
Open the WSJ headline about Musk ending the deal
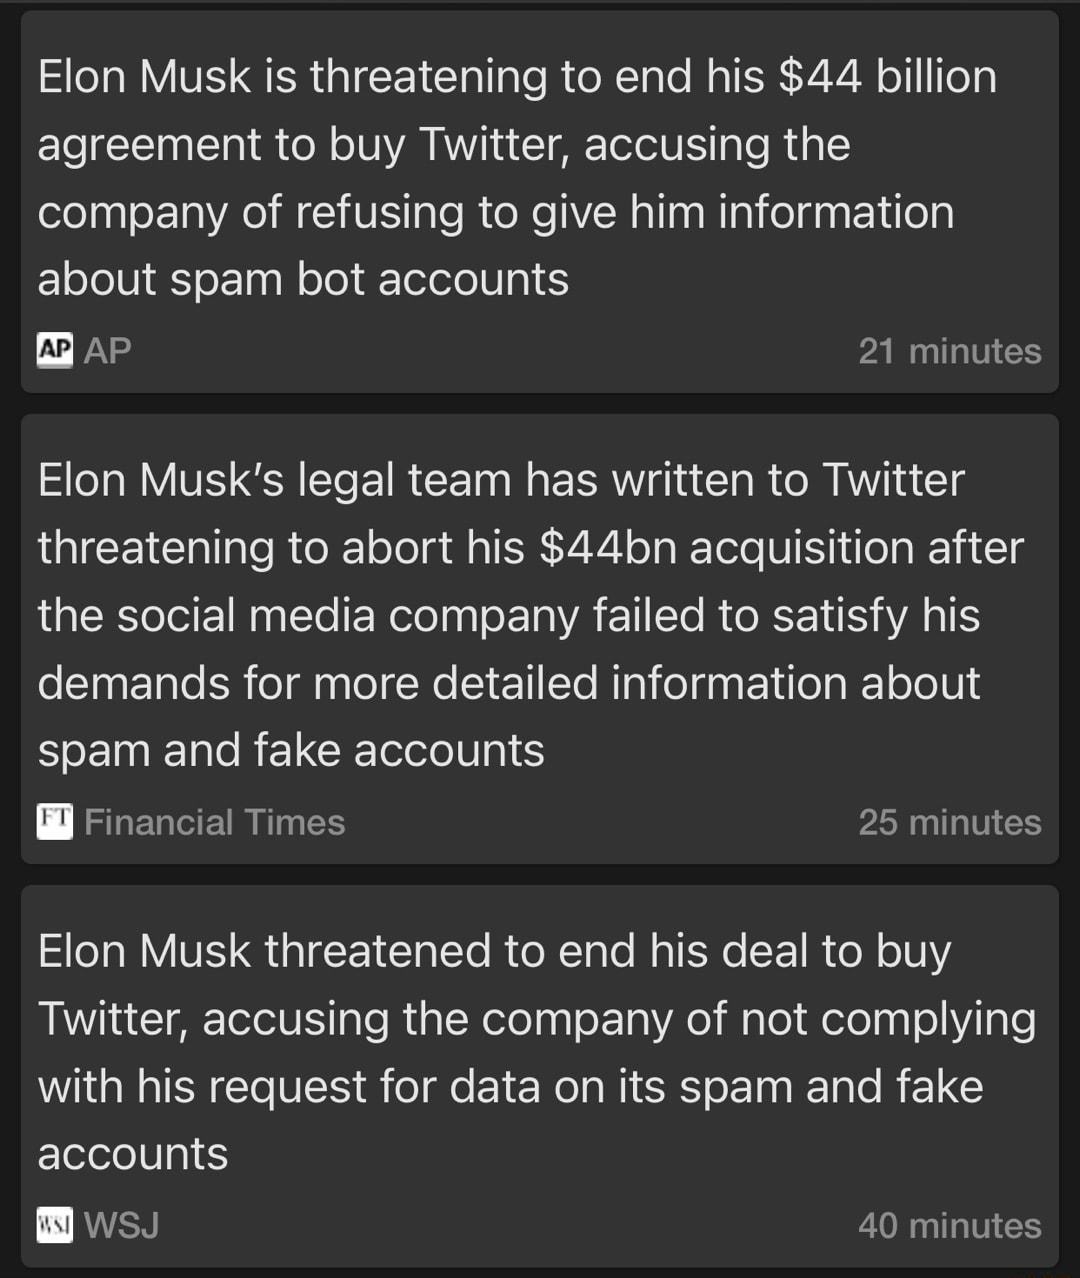pyautogui.click(x=537, y=1051)
